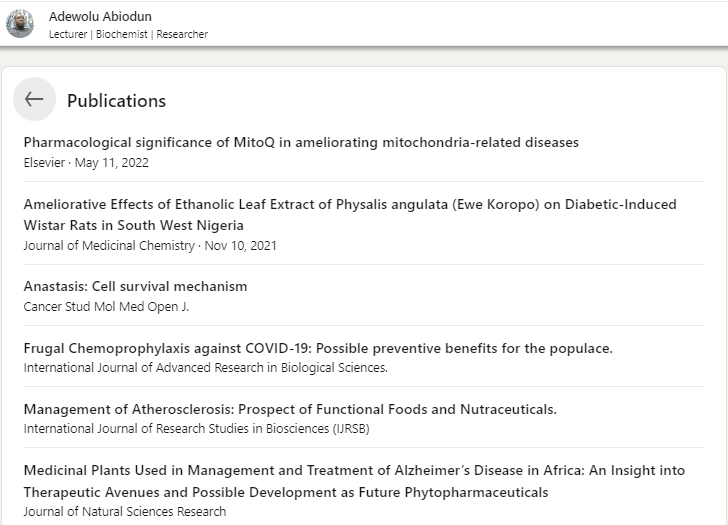The height and width of the screenshot is (525, 728).
Task: Open Physalis angulata leaf extract publication
Action: click(350, 214)
